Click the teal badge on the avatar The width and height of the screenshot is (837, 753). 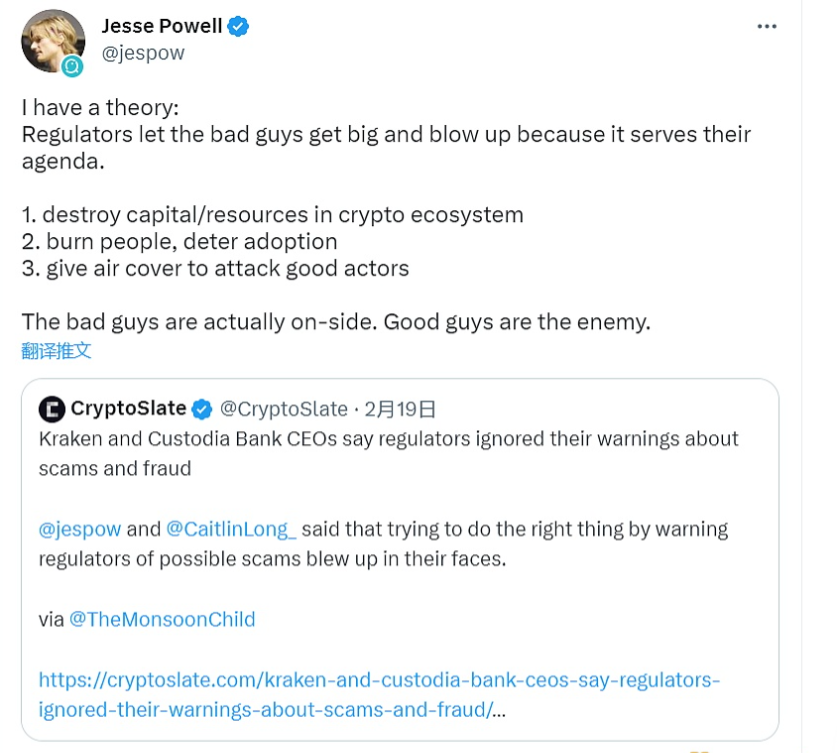tap(71, 66)
